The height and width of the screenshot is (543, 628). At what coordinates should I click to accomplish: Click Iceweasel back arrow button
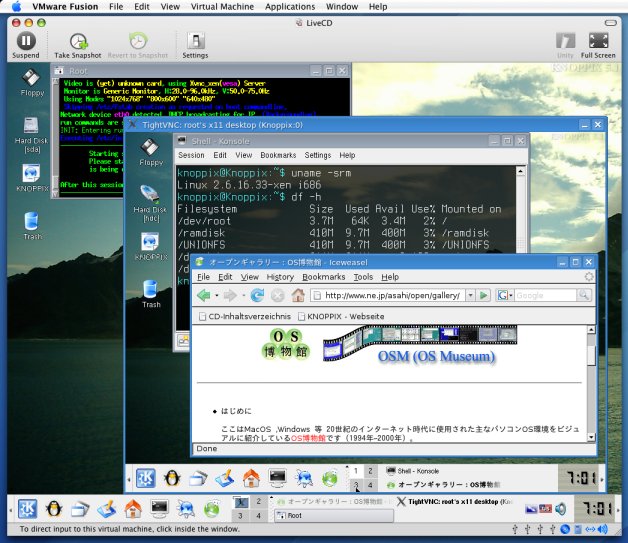point(204,296)
